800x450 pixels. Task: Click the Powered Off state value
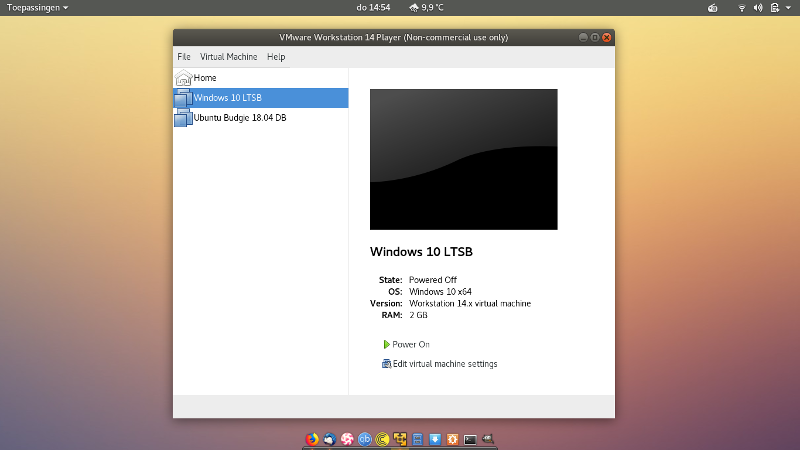point(433,280)
